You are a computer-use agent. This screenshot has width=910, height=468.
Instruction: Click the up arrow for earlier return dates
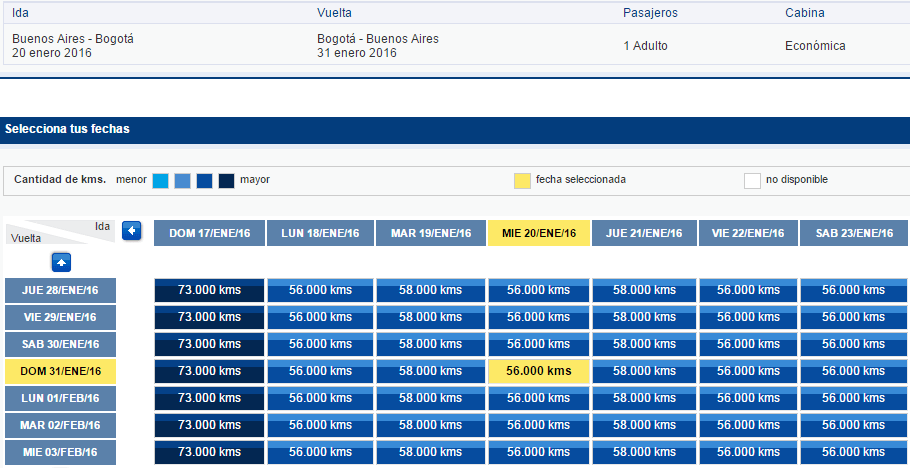(62, 263)
